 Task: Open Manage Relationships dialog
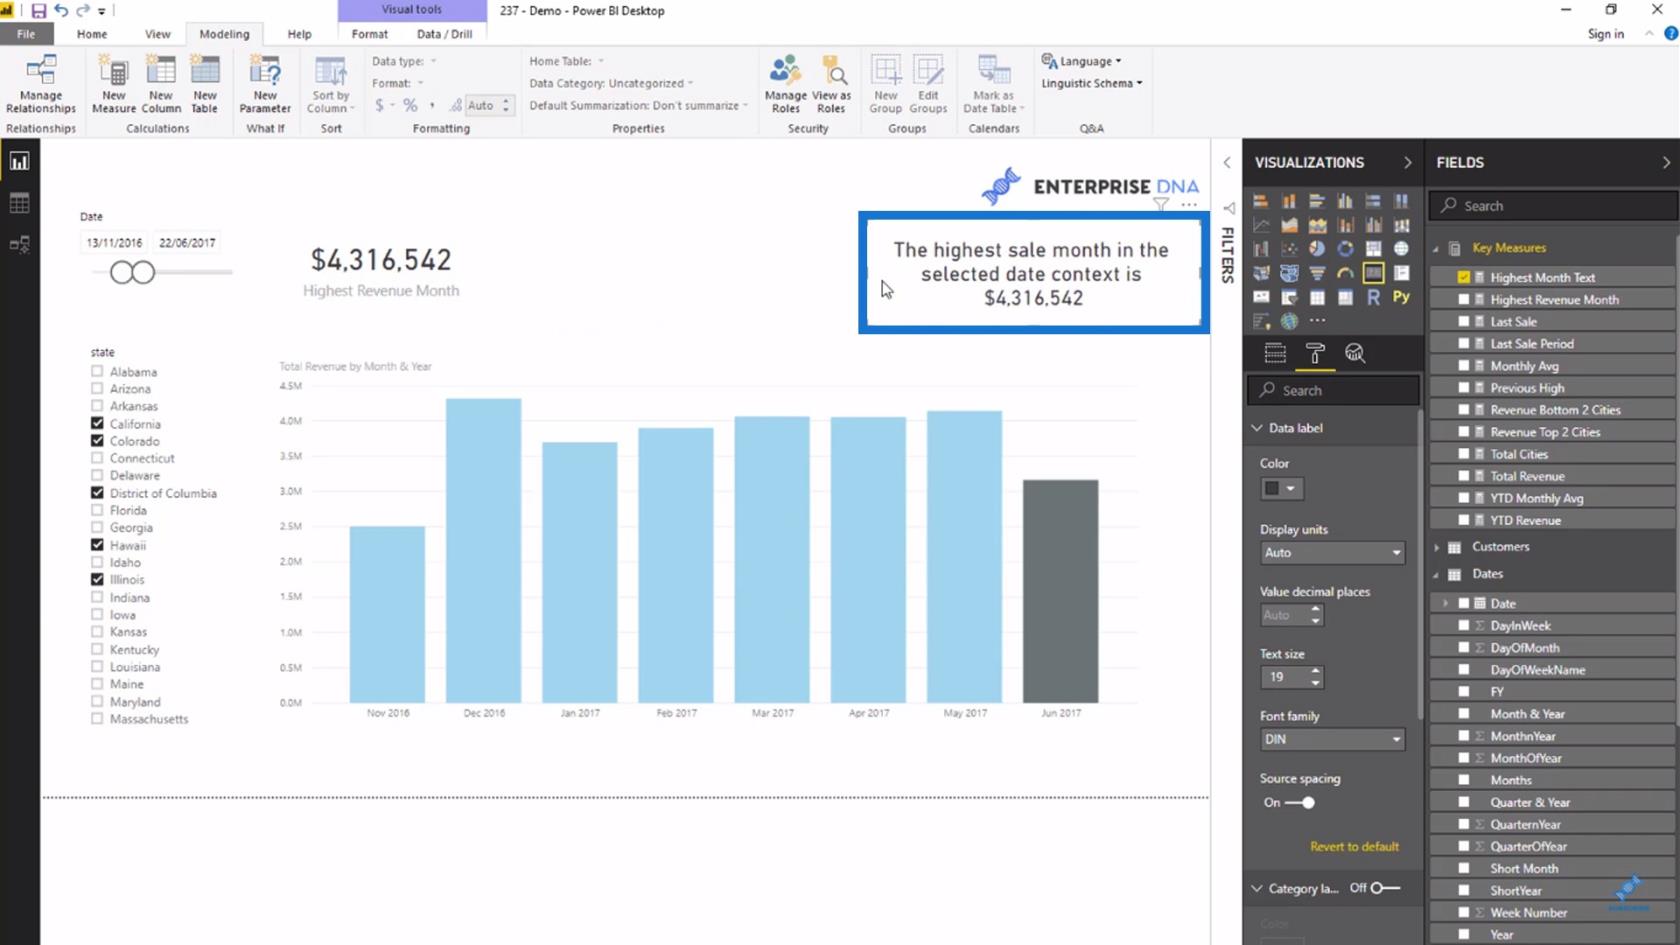tap(41, 85)
